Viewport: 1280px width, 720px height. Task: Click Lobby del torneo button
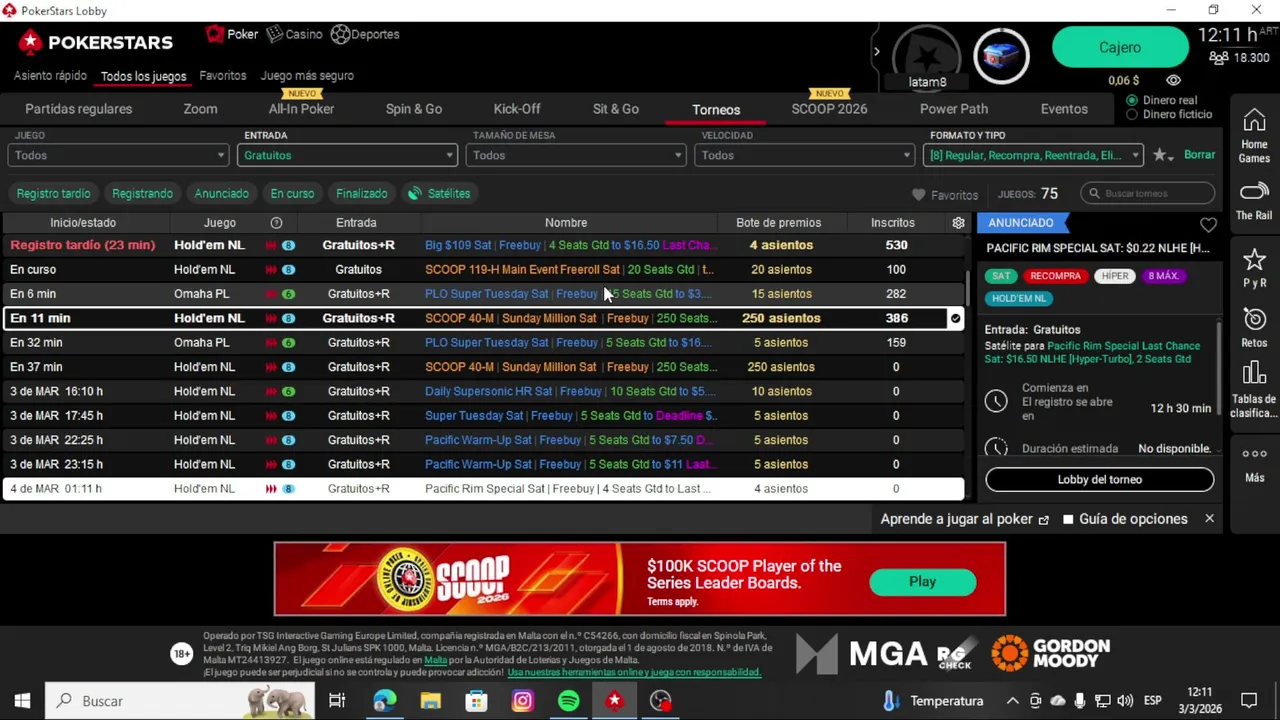1099,480
